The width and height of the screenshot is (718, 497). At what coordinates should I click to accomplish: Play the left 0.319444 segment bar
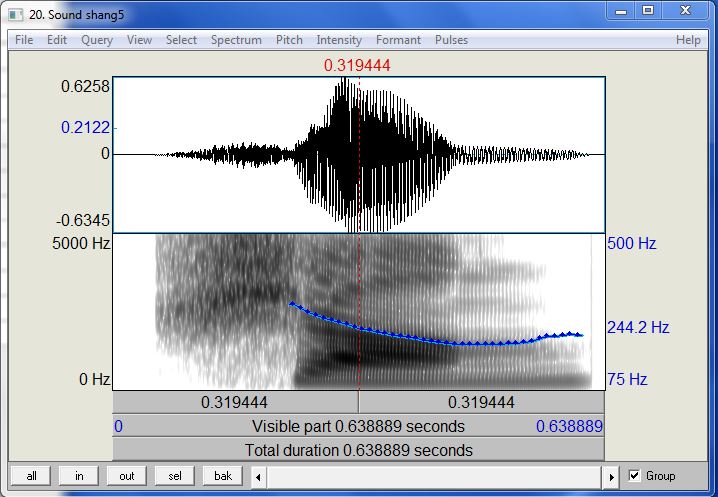pos(235,403)
